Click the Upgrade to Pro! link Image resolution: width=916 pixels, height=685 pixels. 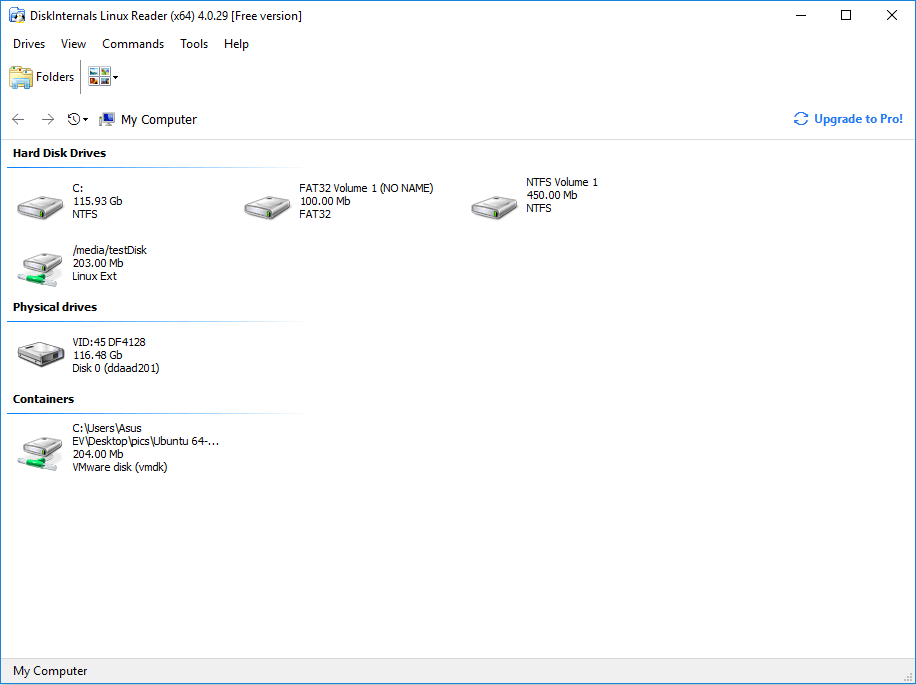[848, 119]
